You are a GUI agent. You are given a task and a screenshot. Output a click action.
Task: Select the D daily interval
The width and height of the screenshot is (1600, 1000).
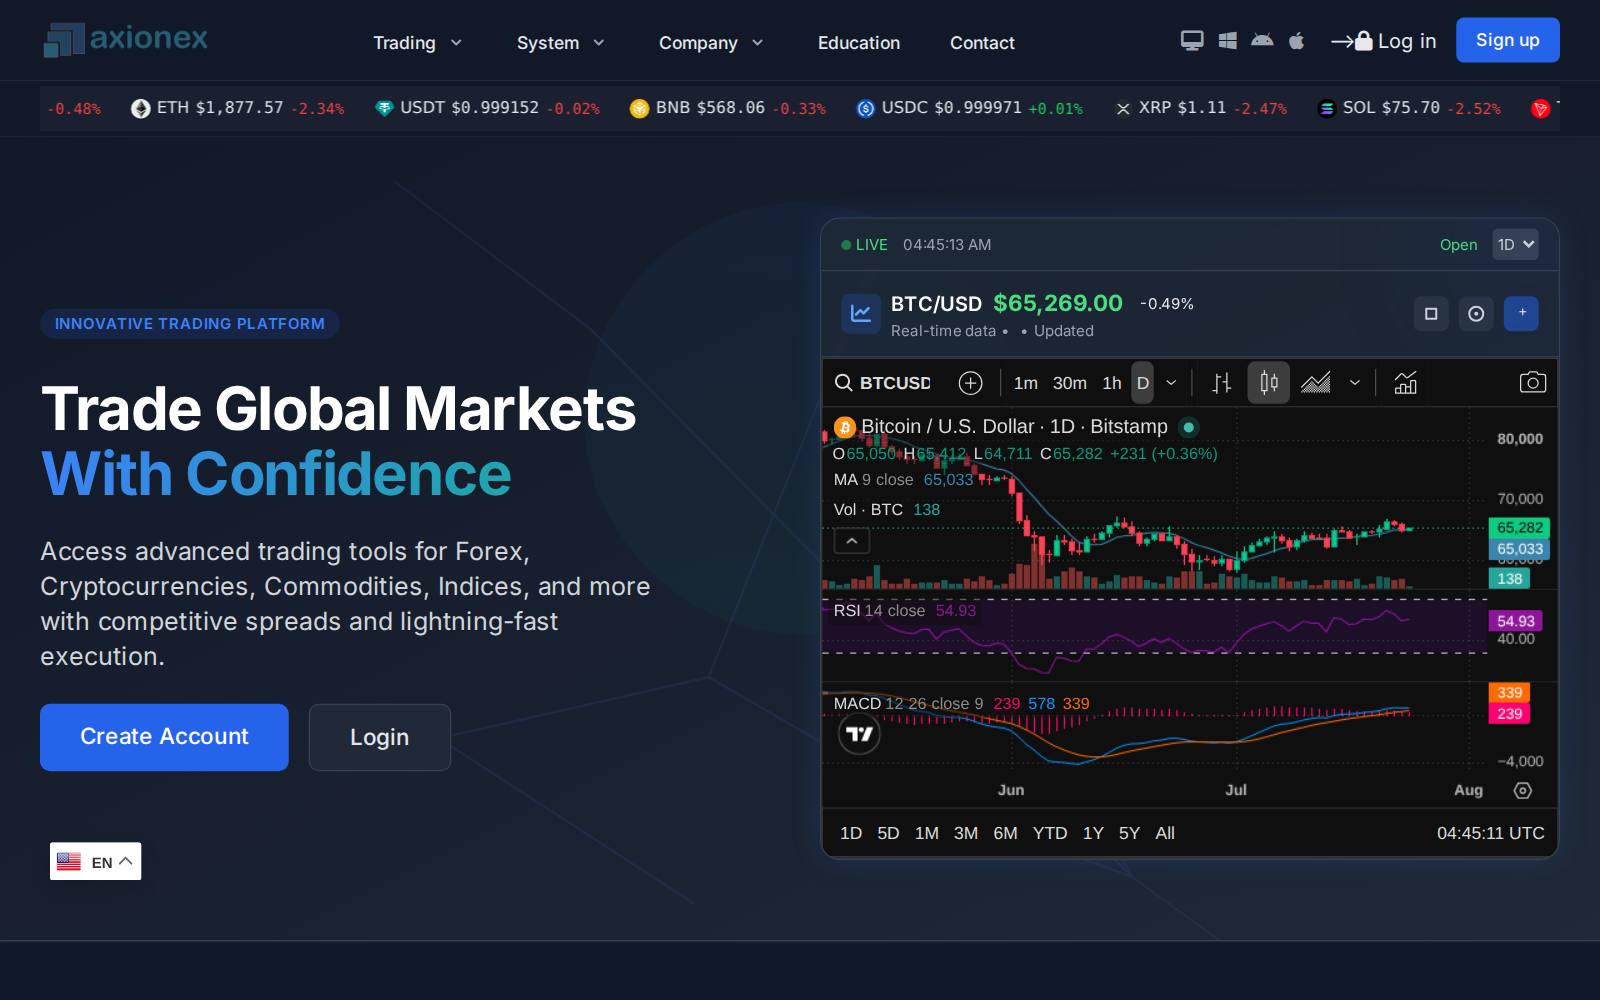(1143, 383)
